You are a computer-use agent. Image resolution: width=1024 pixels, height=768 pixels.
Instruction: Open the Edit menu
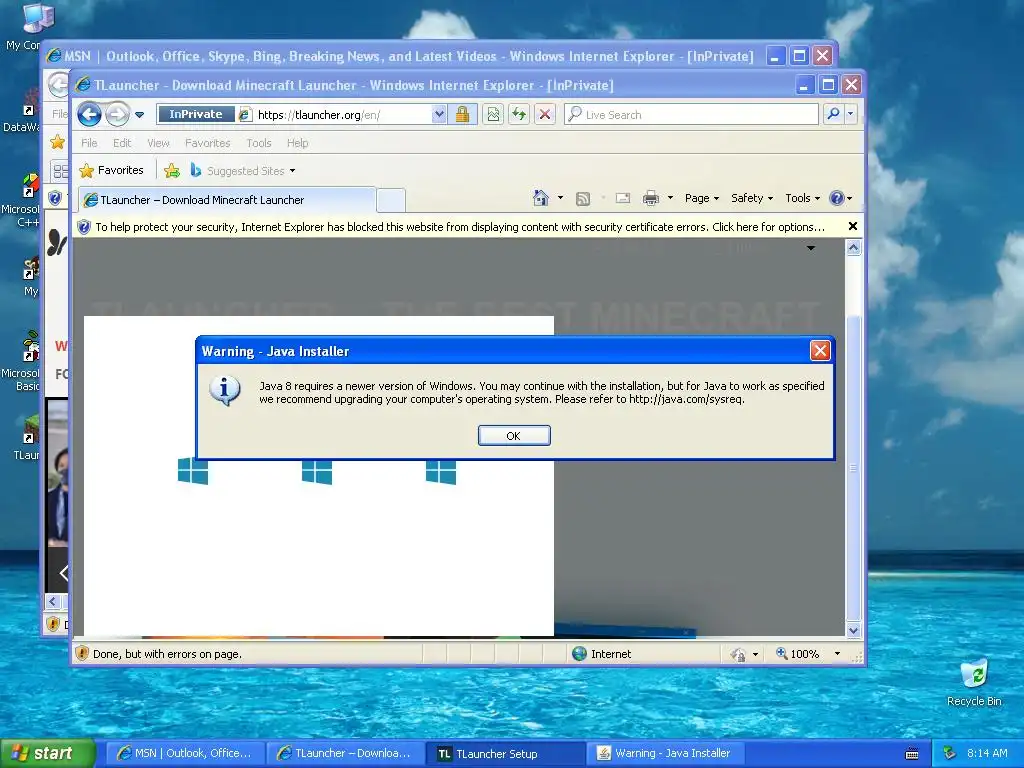[x=122, y=143]
